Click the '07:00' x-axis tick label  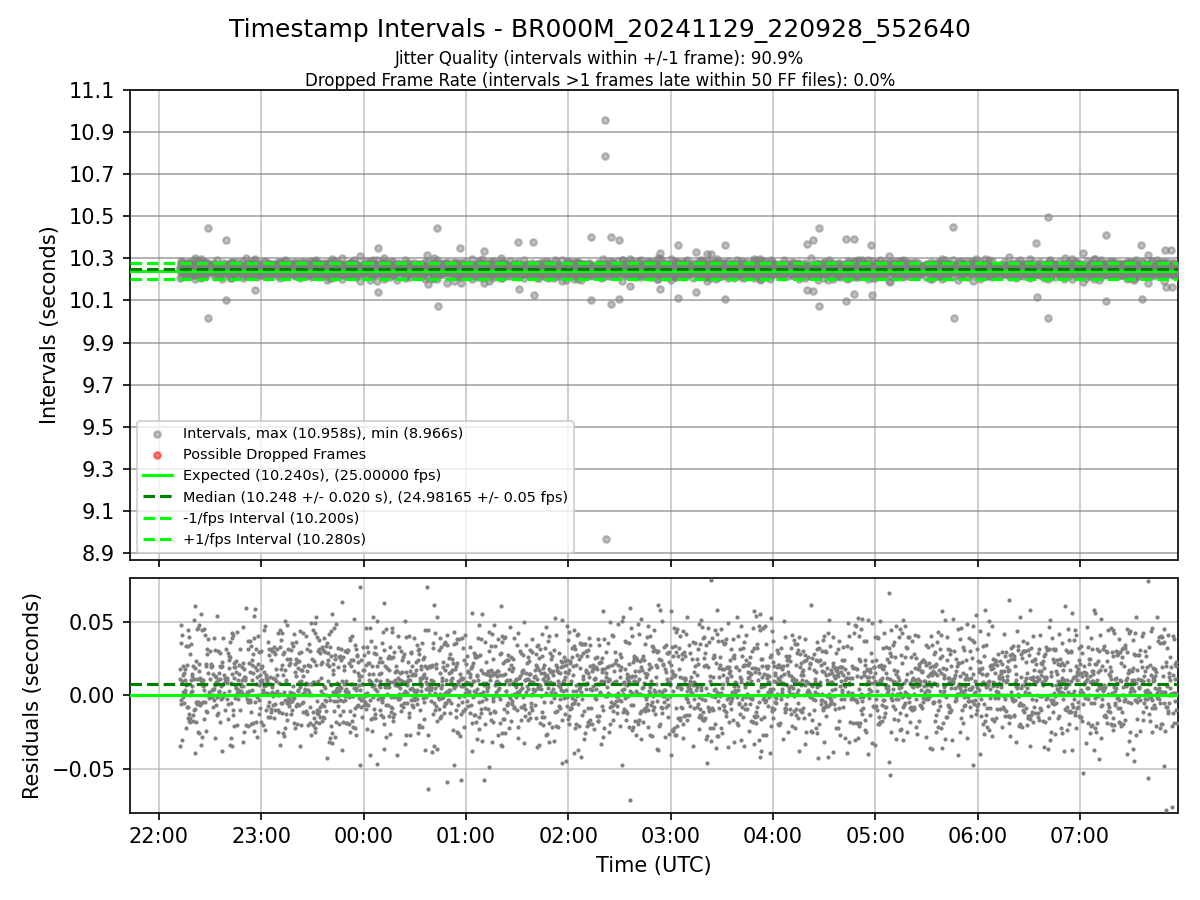(1080, 834)
